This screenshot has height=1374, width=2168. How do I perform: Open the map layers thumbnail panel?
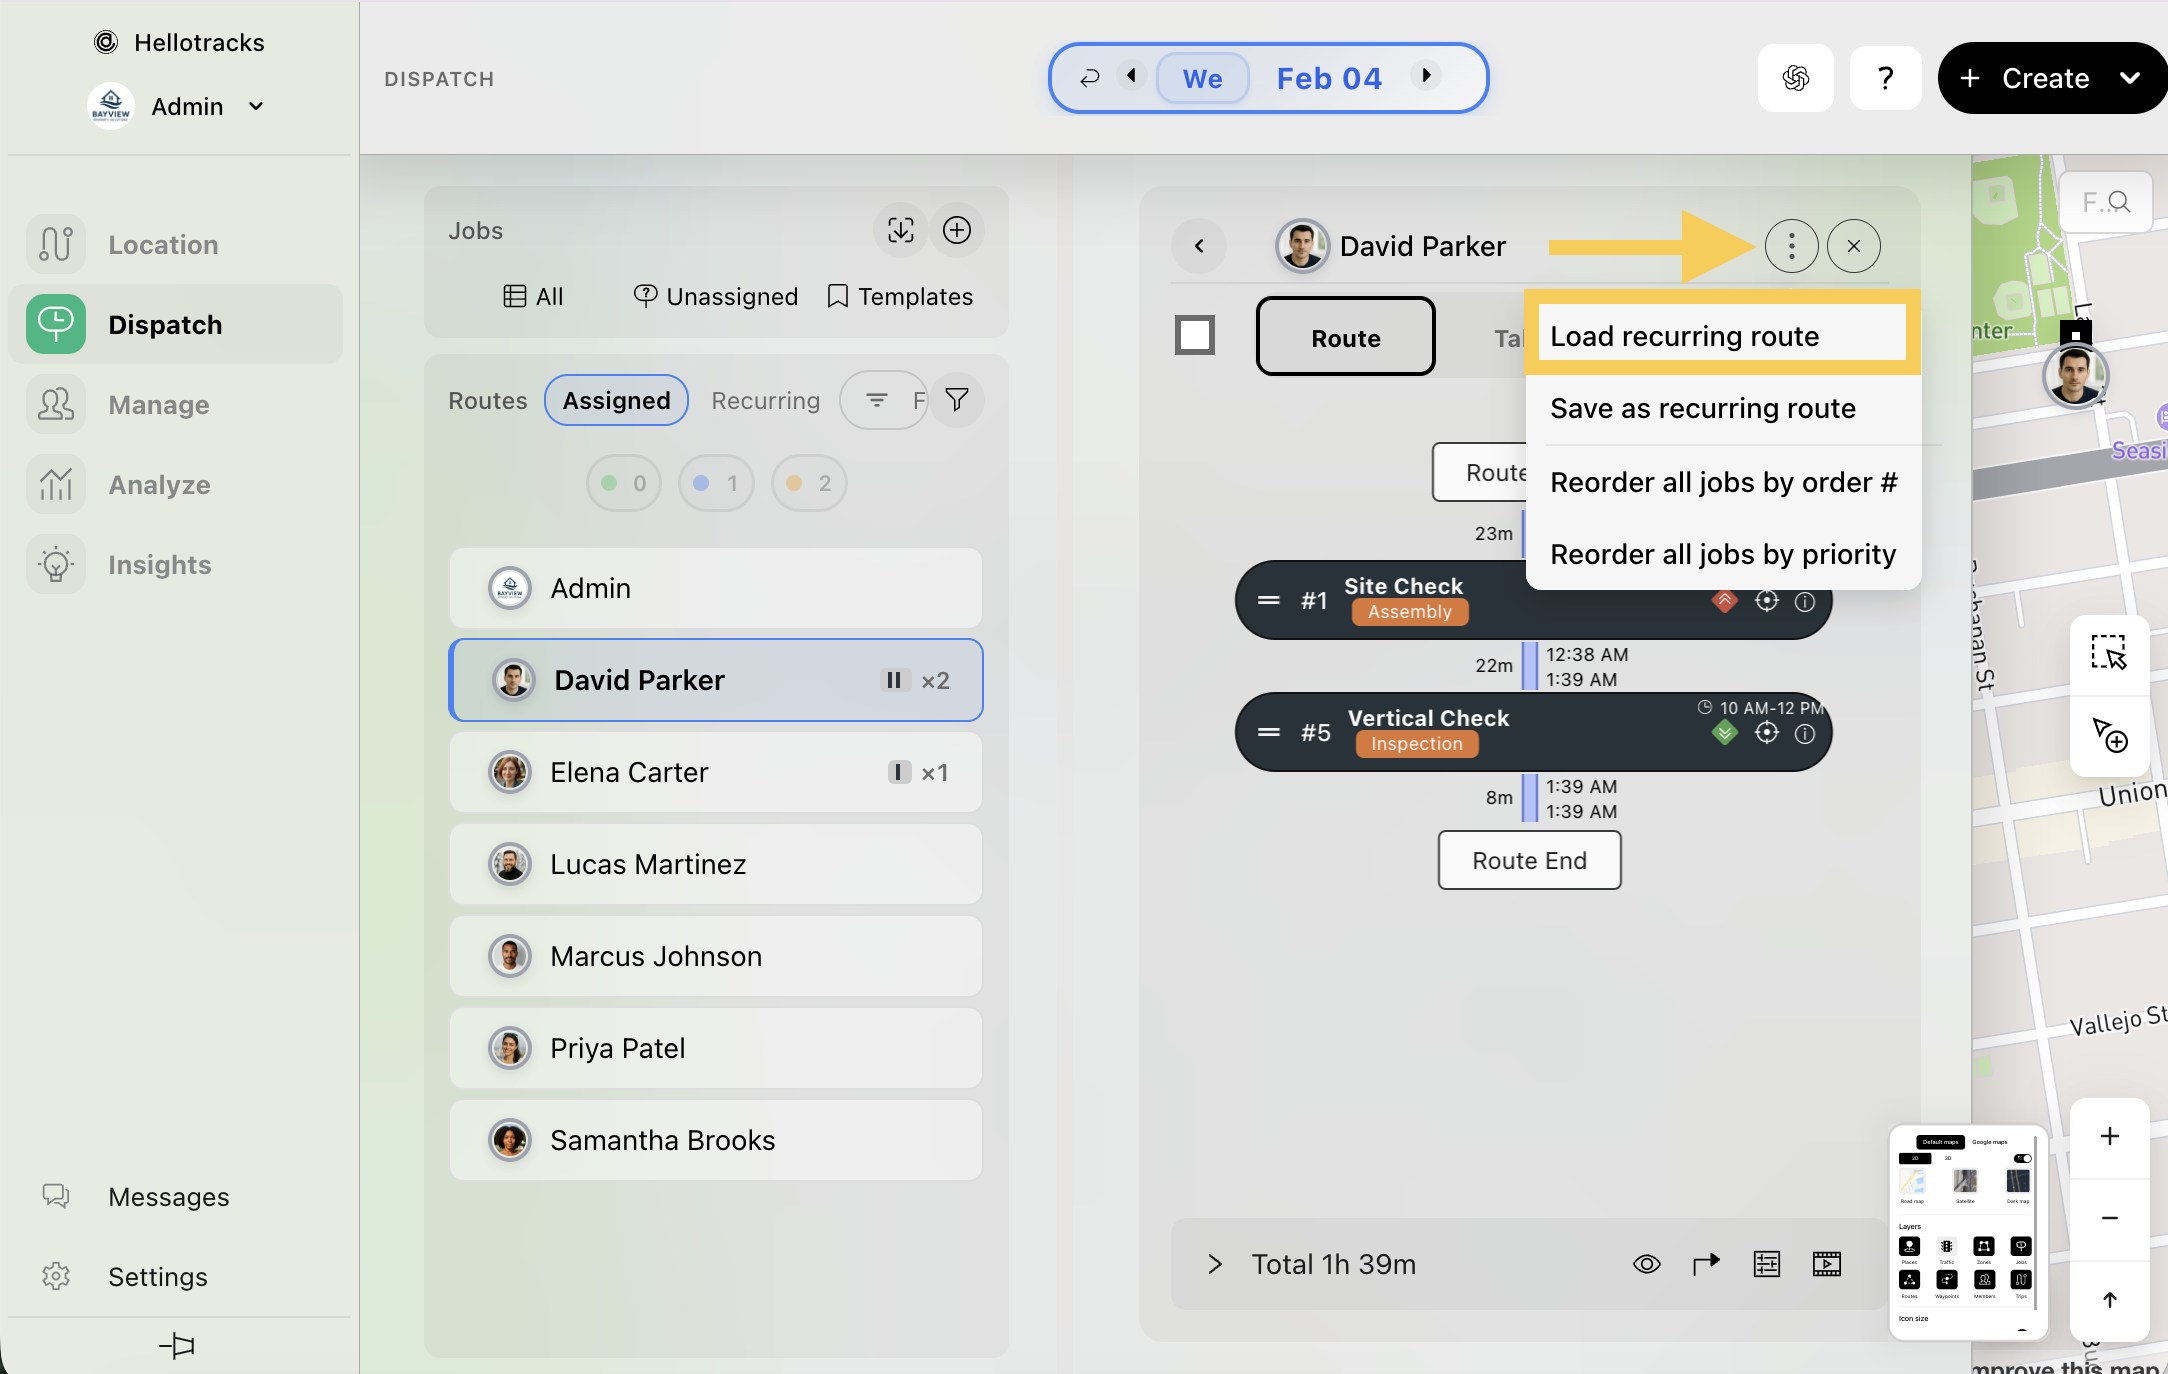1967,1231
